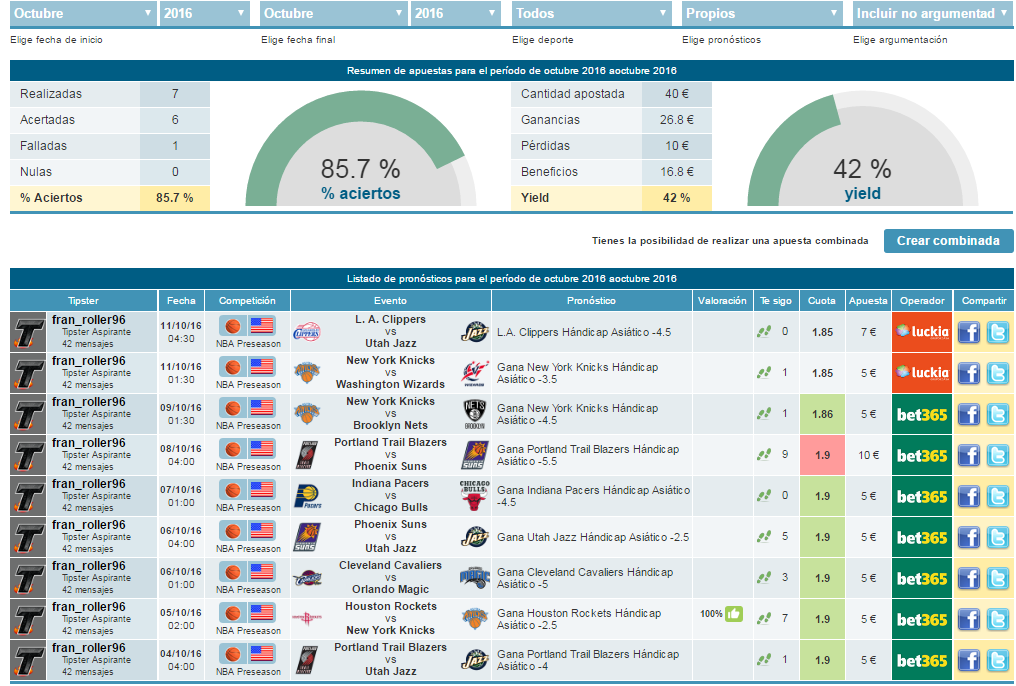Click the 100% thumbs-up valoración icon
The height and width of the screenshot is (686, 1016).
[x=733, y=613]
